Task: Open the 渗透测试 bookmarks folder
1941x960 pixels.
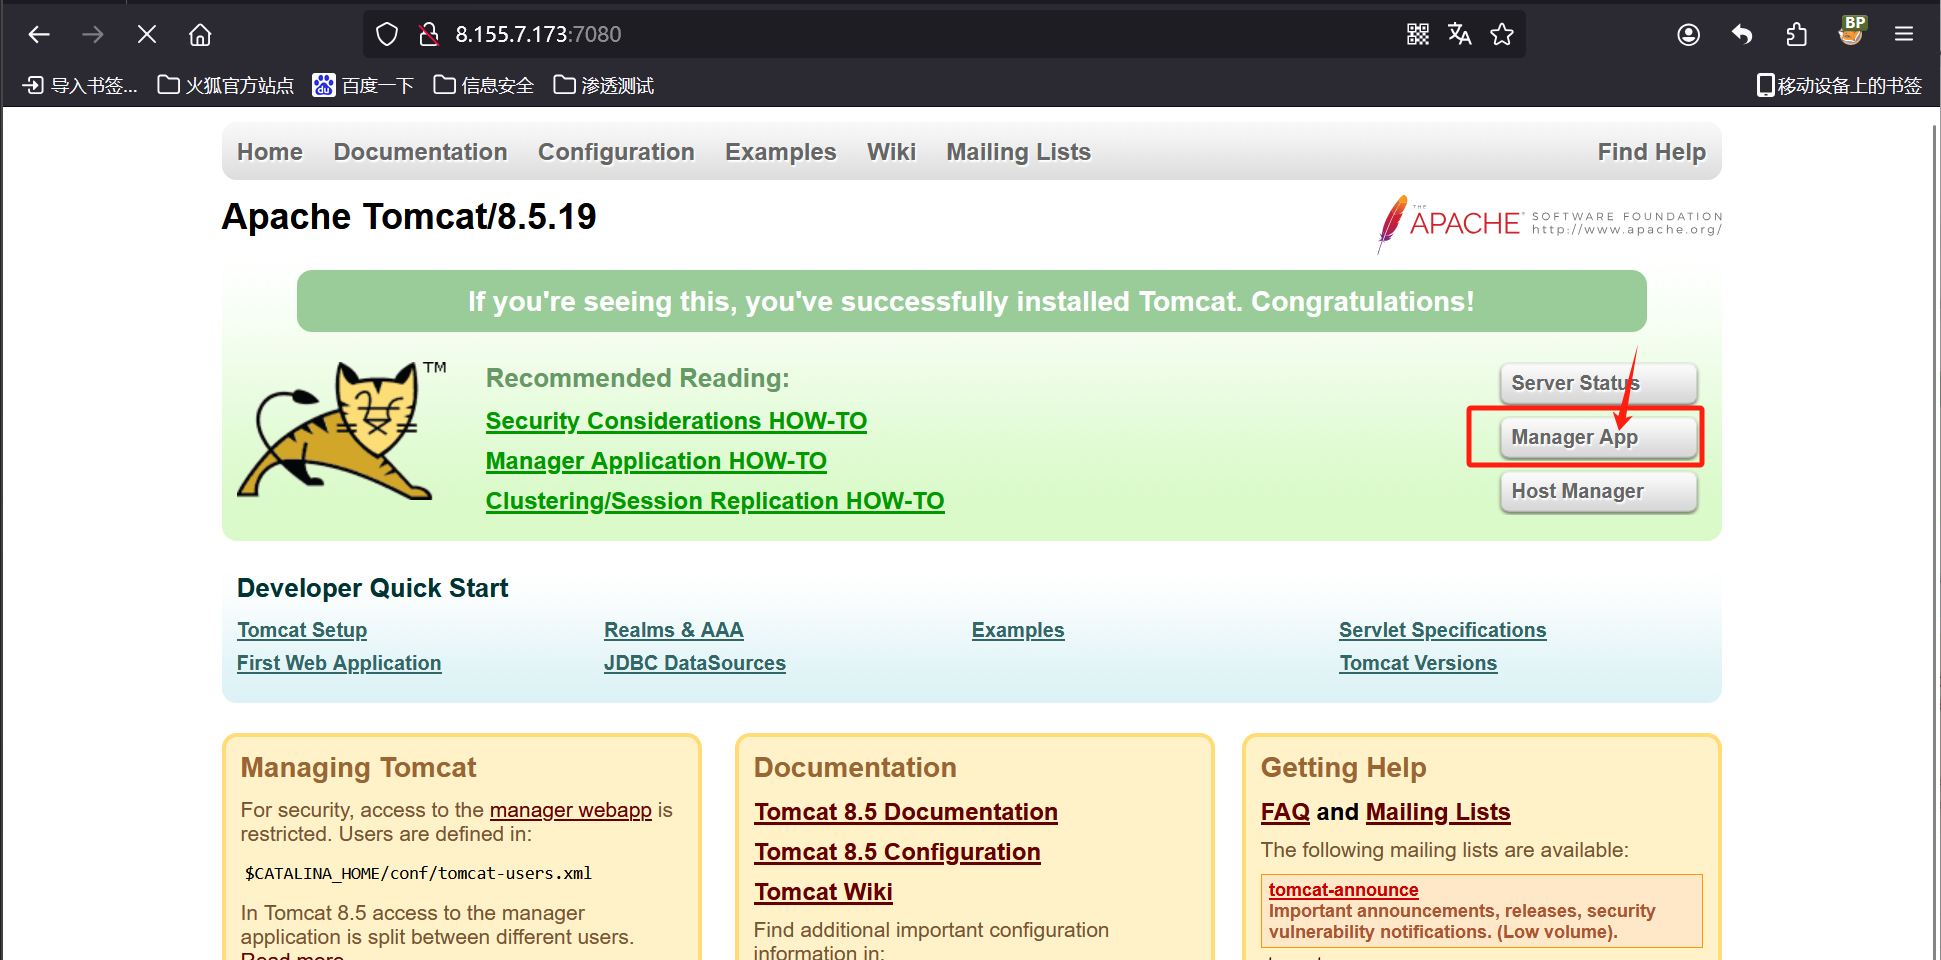Action: pyautogui.click(x=604, y=86)
